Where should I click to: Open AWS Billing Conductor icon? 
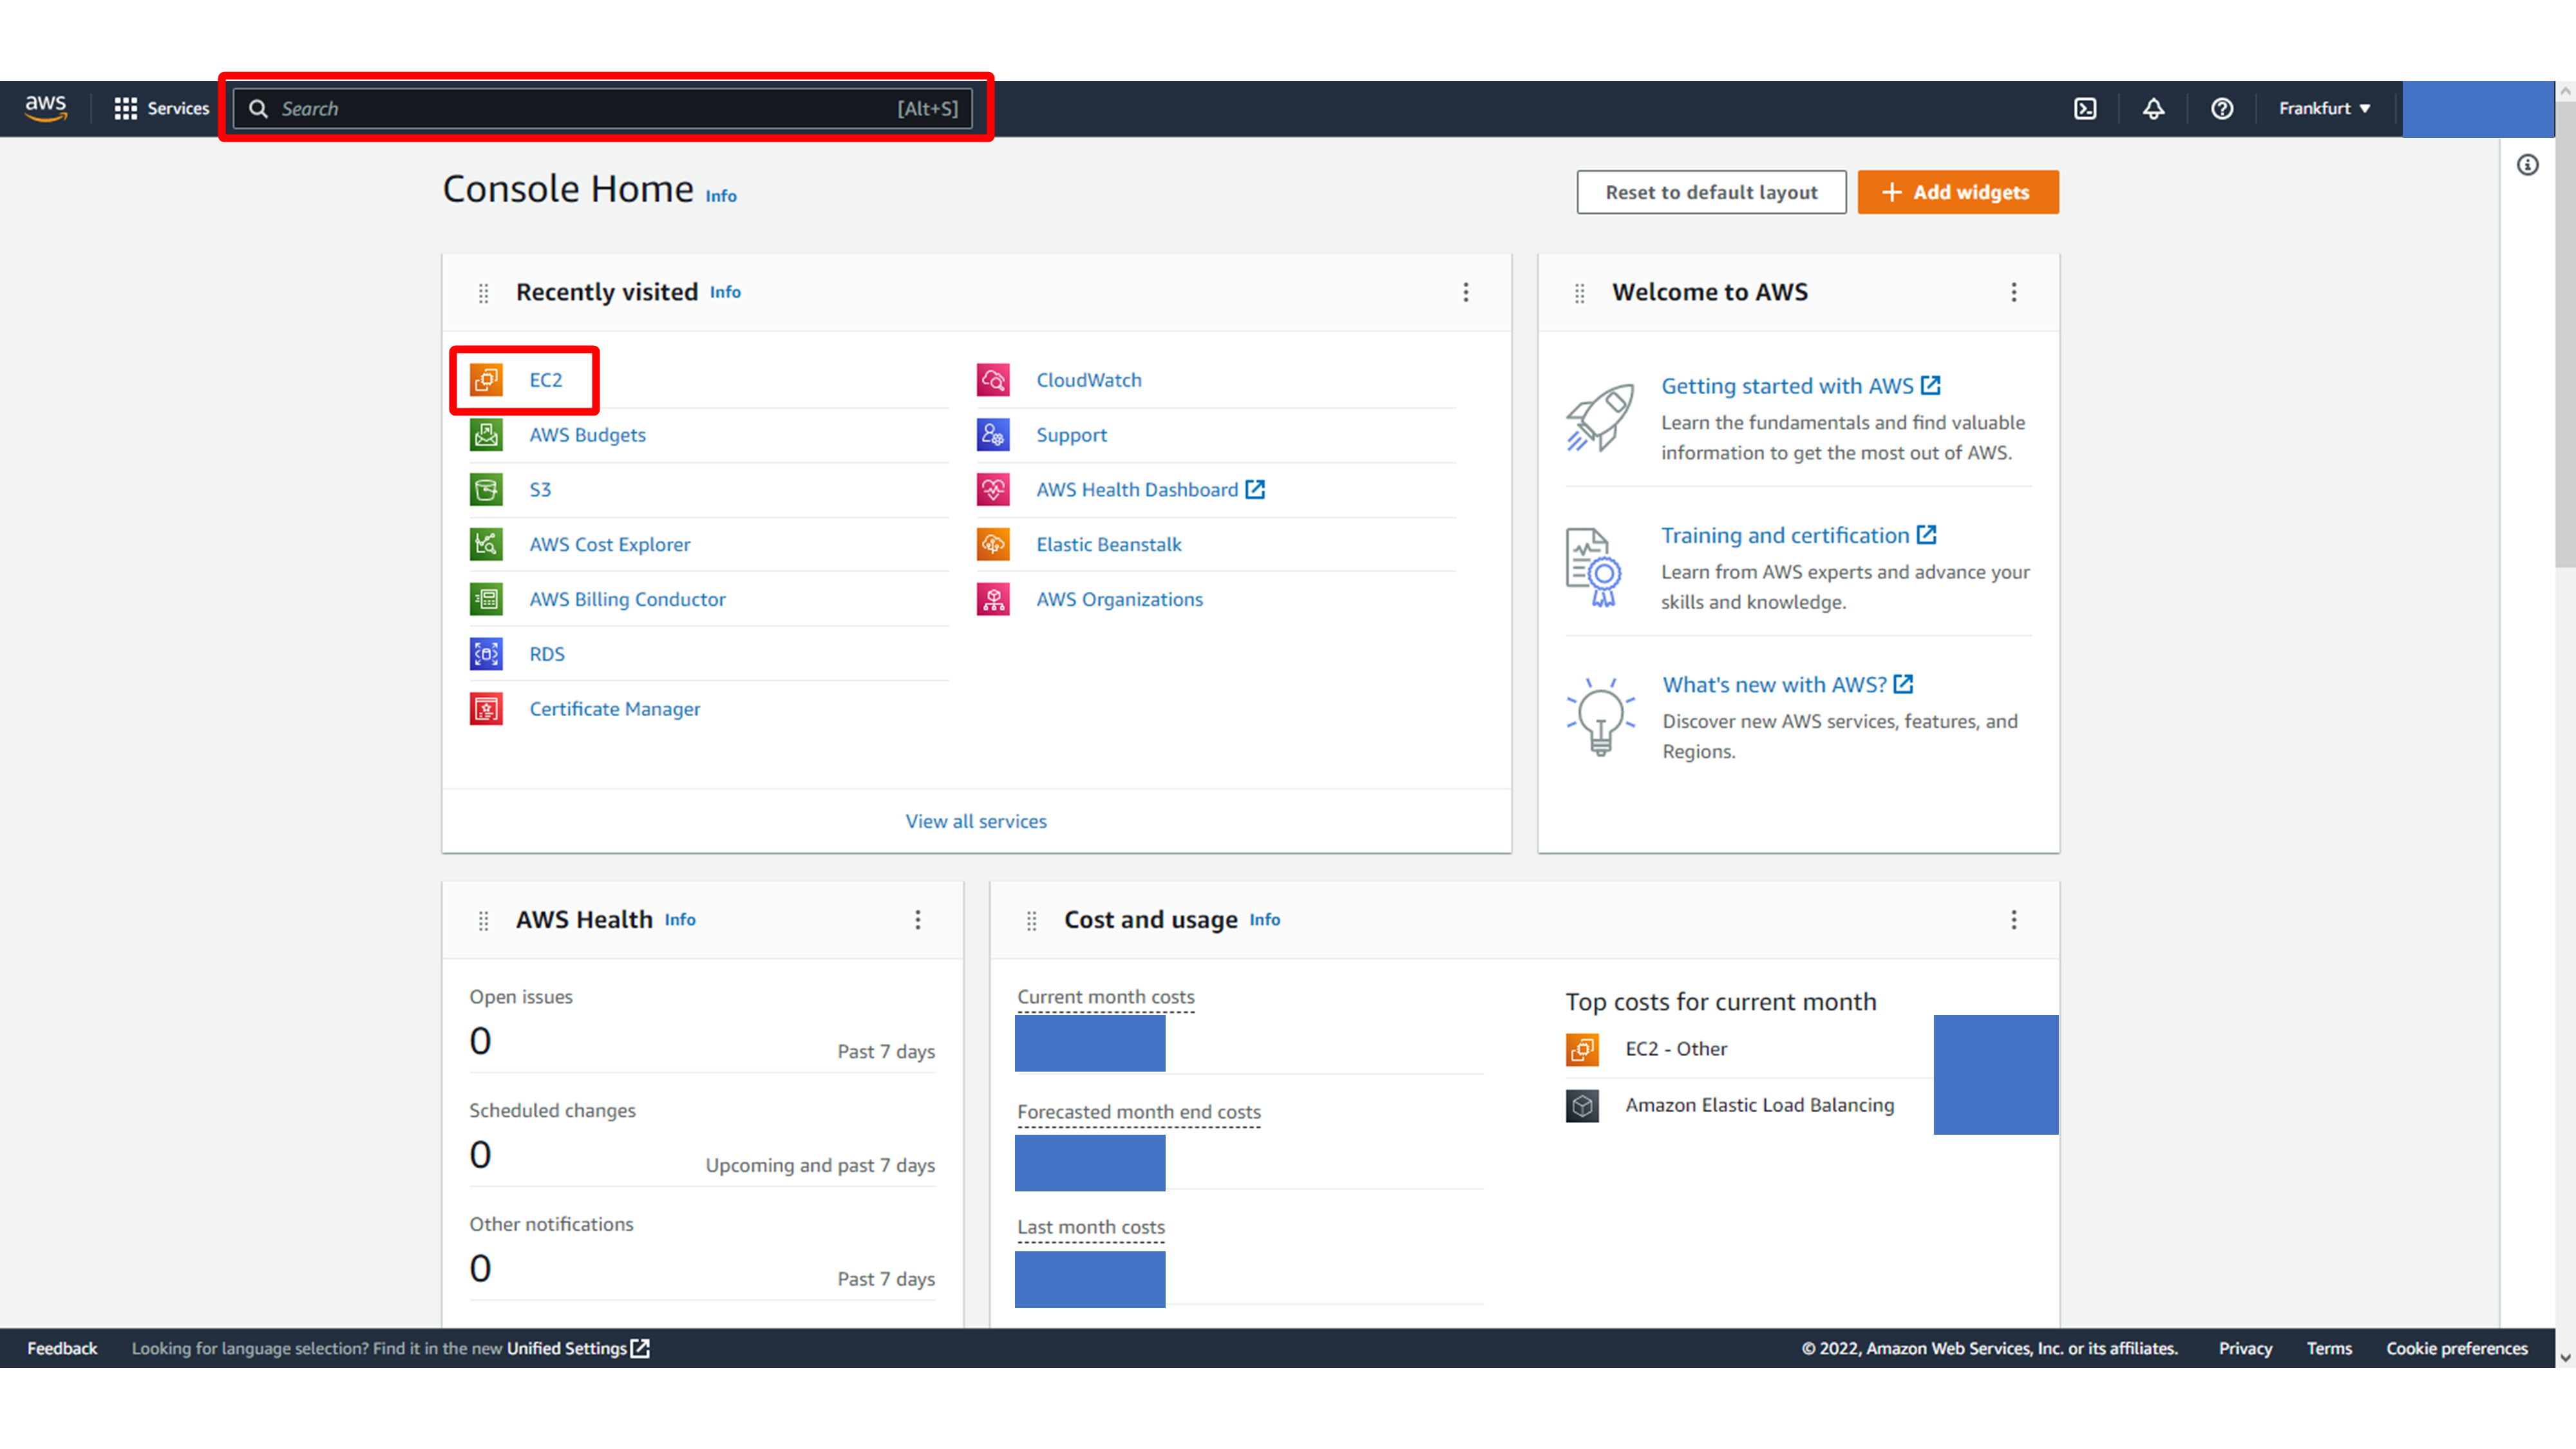coord(486,599)
